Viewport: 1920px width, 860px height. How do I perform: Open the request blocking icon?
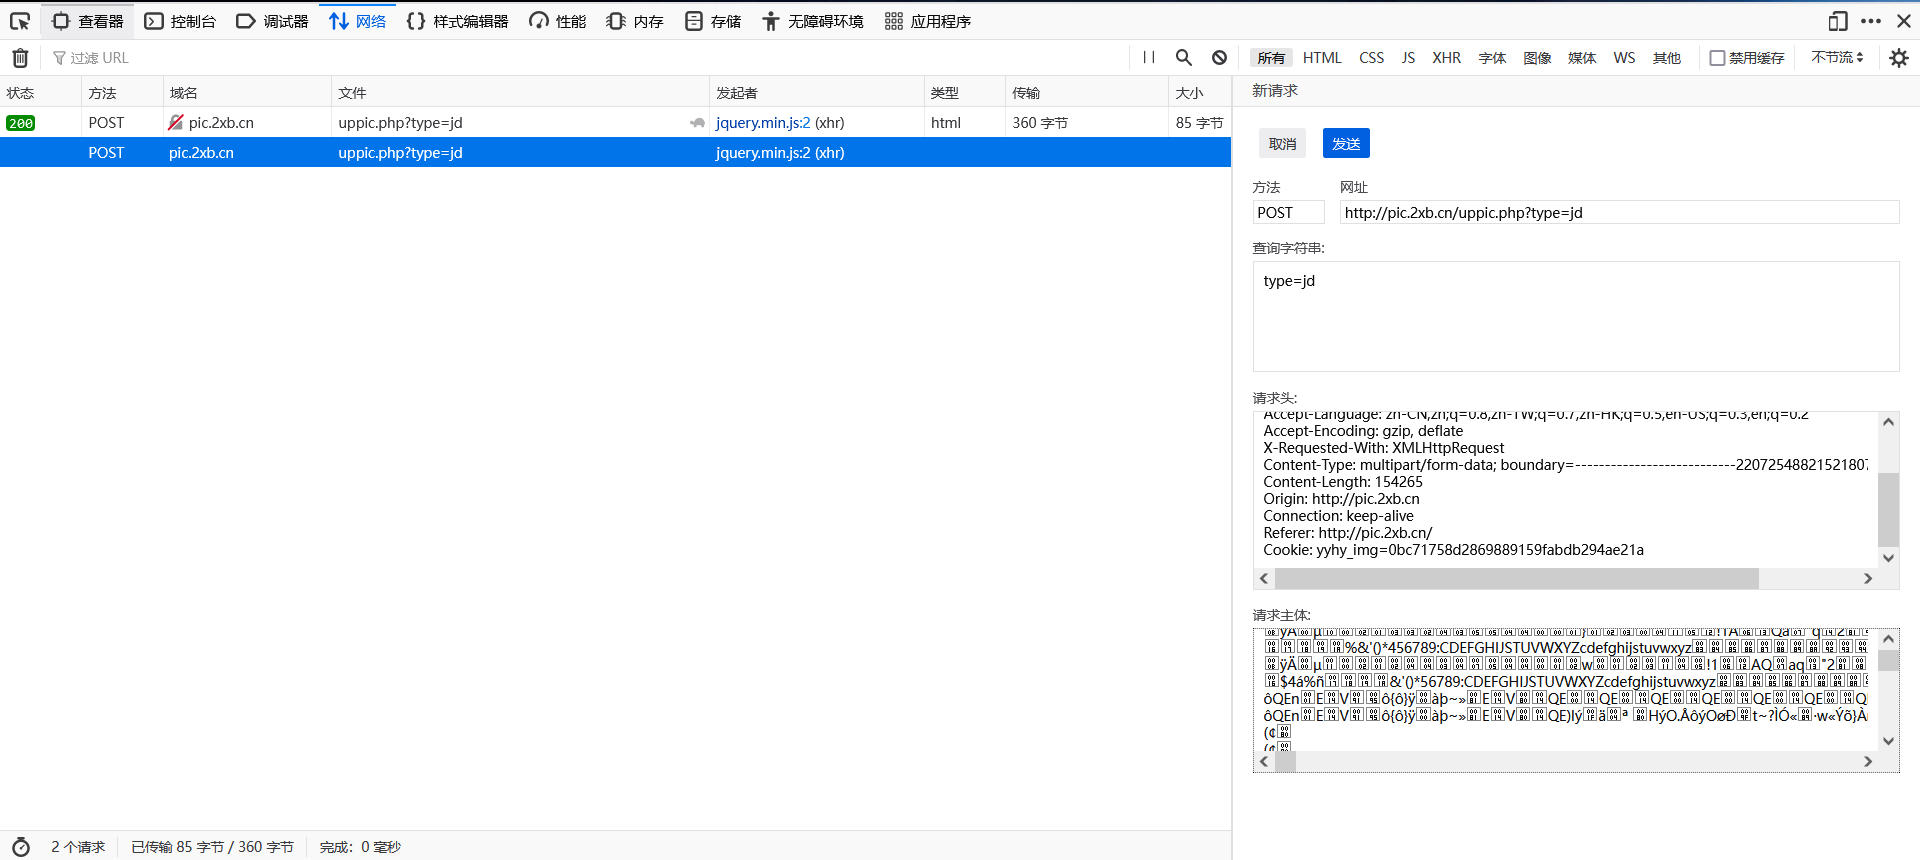coord(1219,58)
